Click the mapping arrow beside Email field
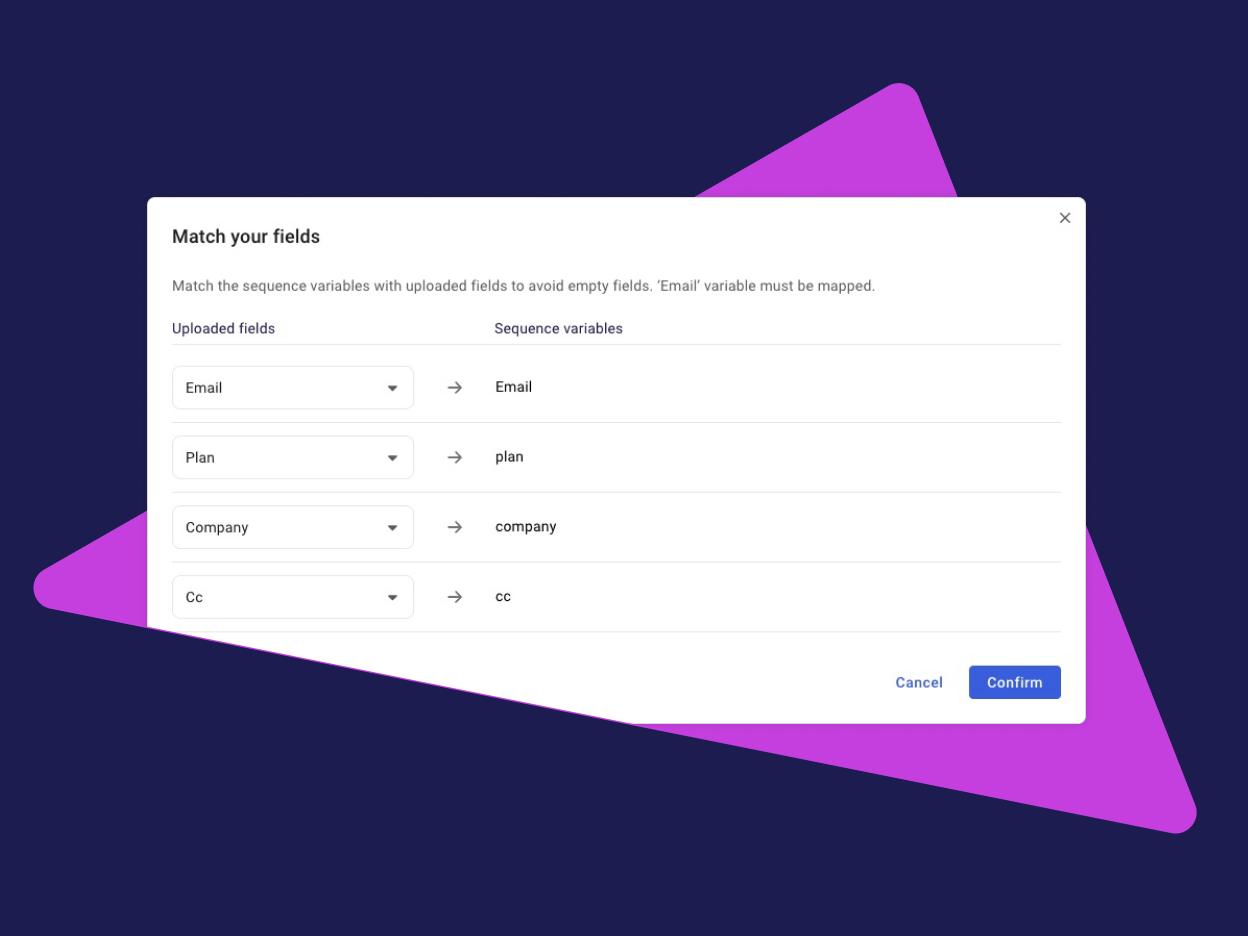The height and width of the screenshot is (936, 1248). (x=455, y=387)
